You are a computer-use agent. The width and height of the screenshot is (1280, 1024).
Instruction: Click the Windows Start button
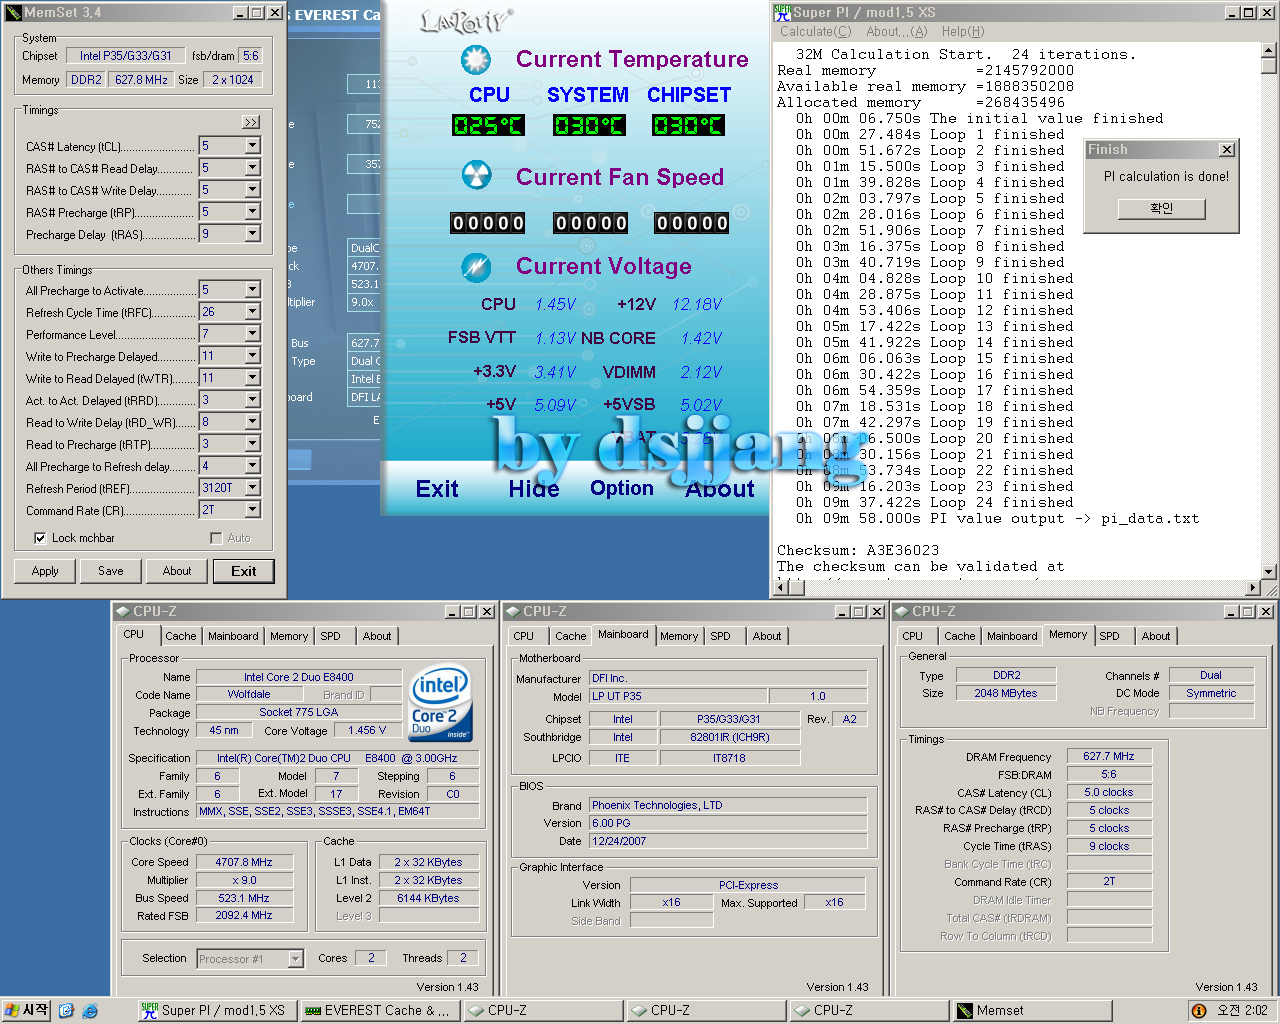27,1011
